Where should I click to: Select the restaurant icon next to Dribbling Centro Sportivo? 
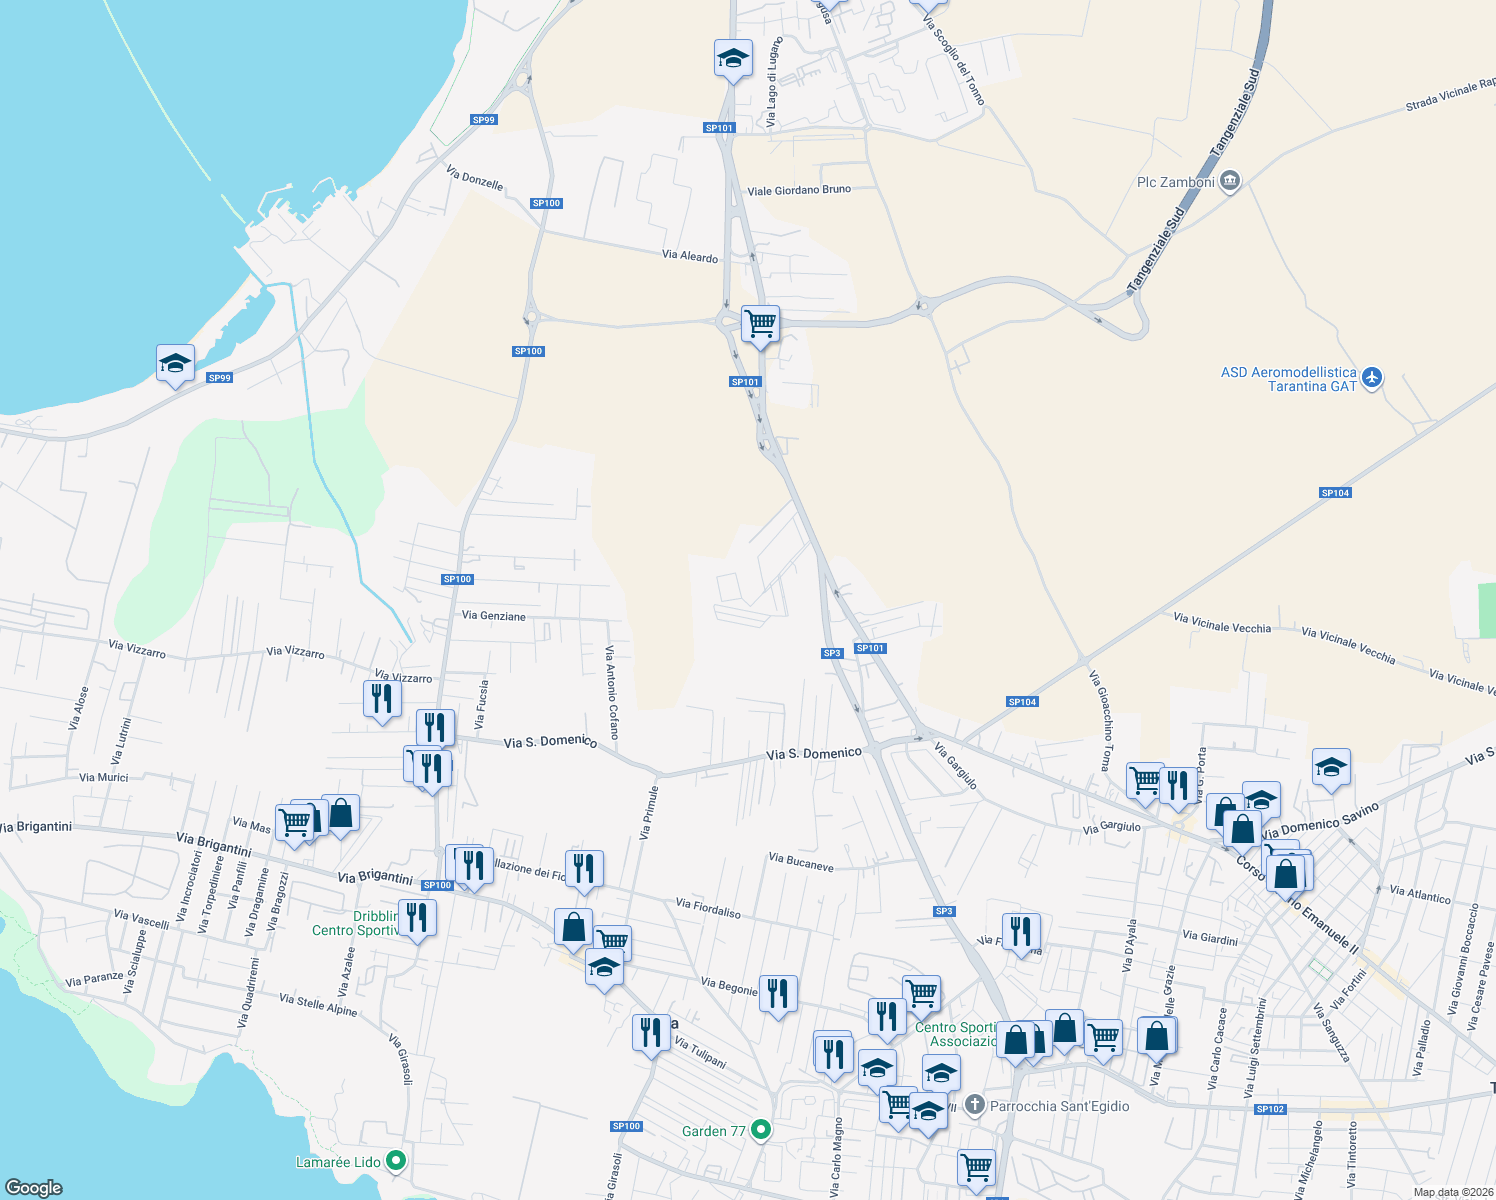pyautogui.click(x=418, y=918)
